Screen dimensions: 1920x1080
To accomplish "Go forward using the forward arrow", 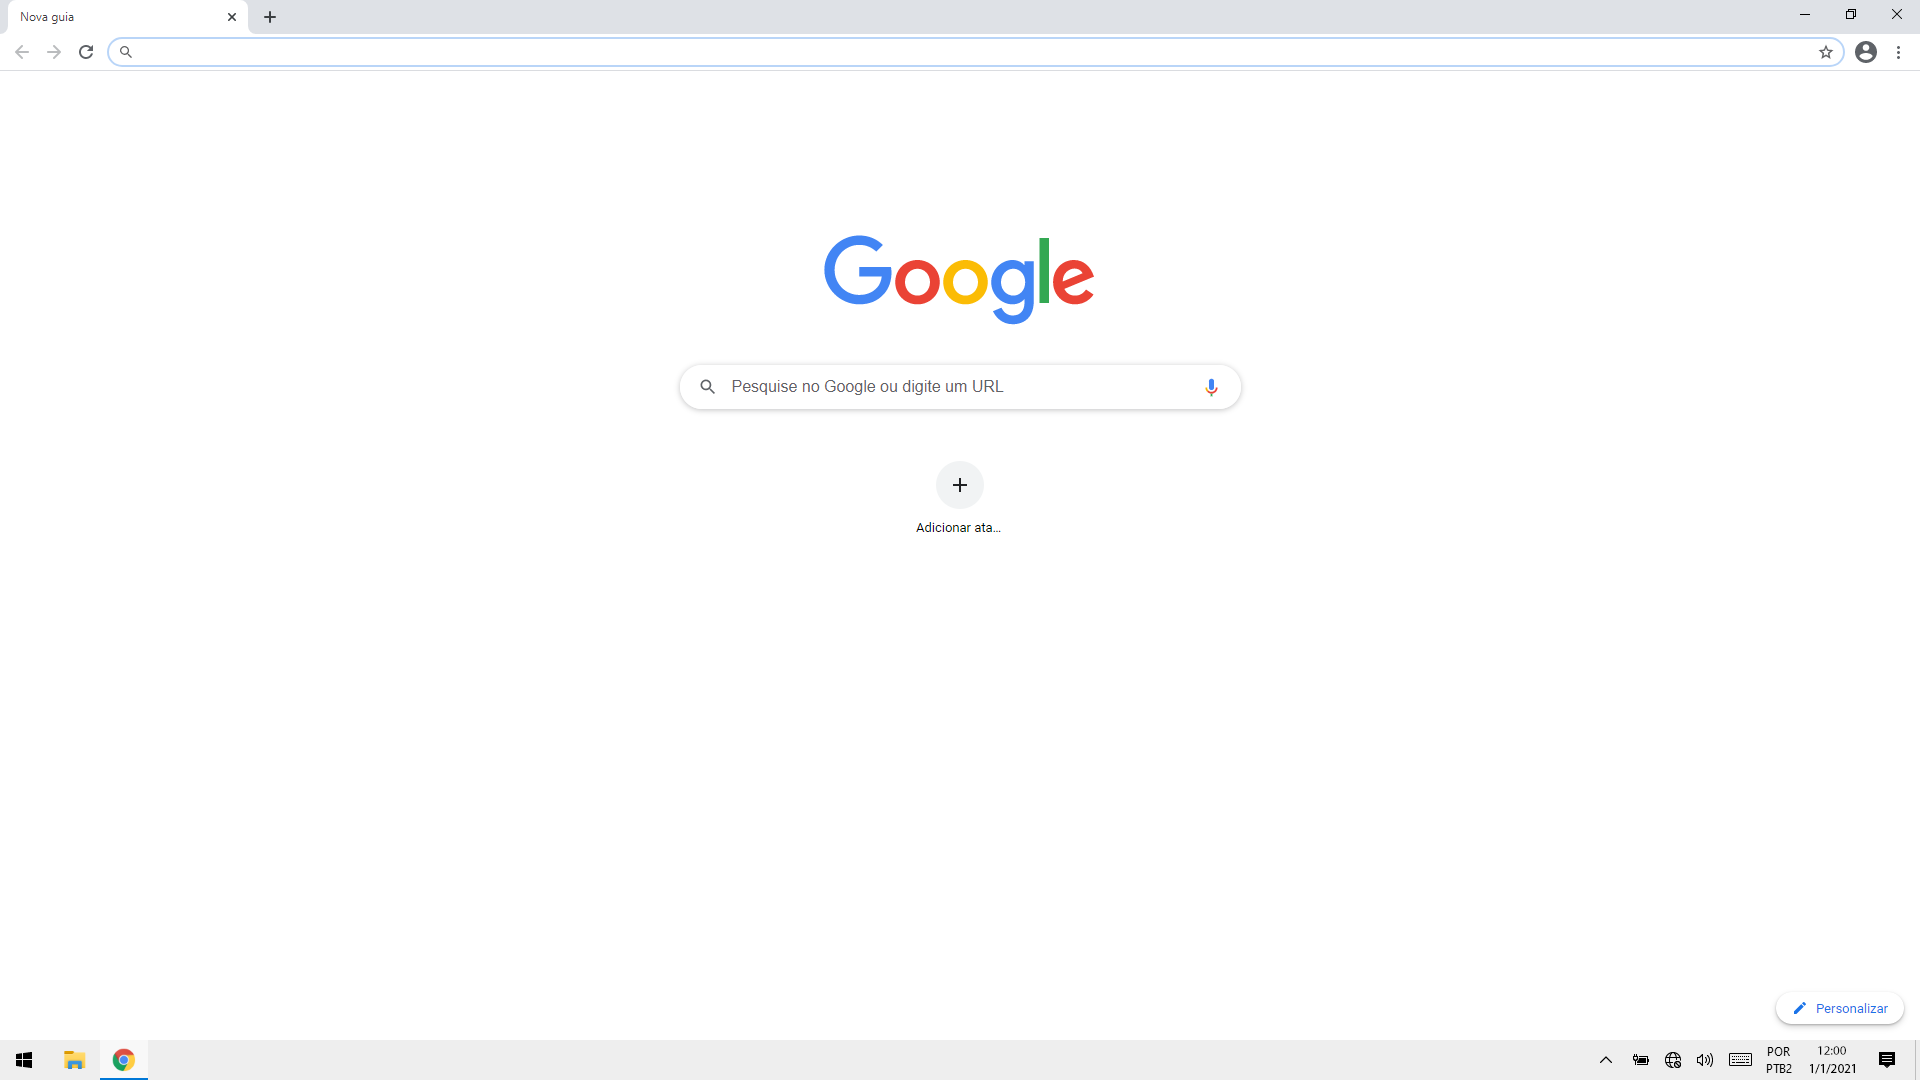I will pyautogui.click(x=54, y=52).
